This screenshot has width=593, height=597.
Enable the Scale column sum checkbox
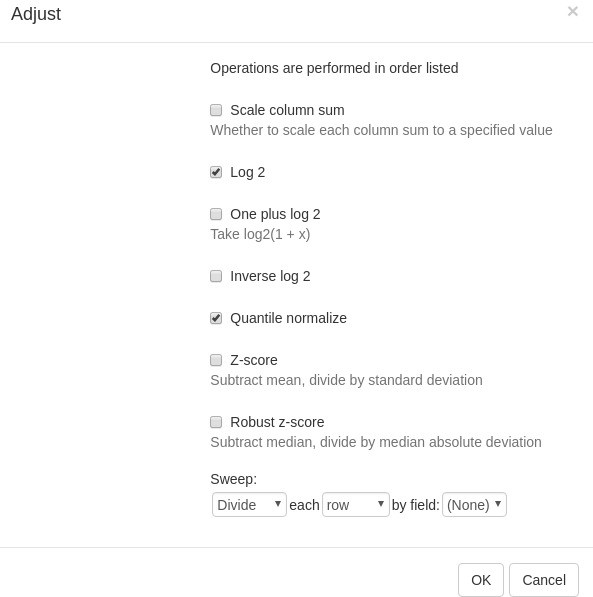click(216, 110)
